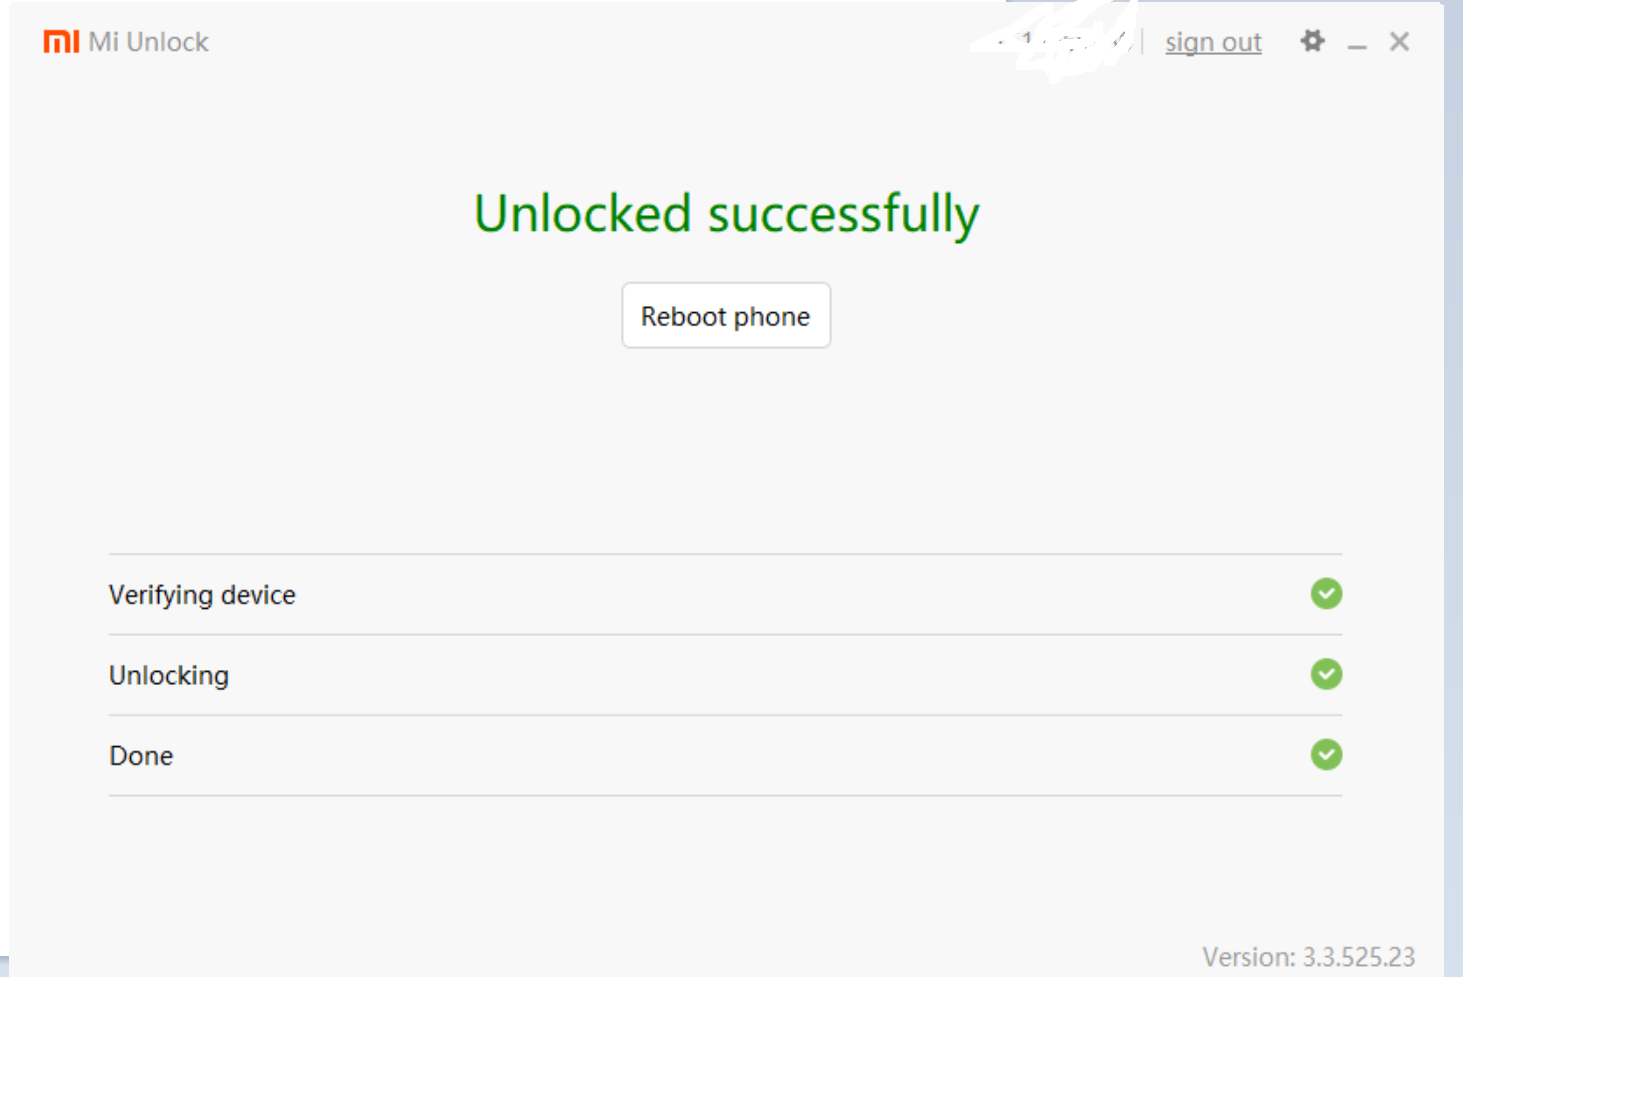Click the Unlocking step green checkmark
This screenshot has width=1641, height=1094.
[x=1326, y=674]
